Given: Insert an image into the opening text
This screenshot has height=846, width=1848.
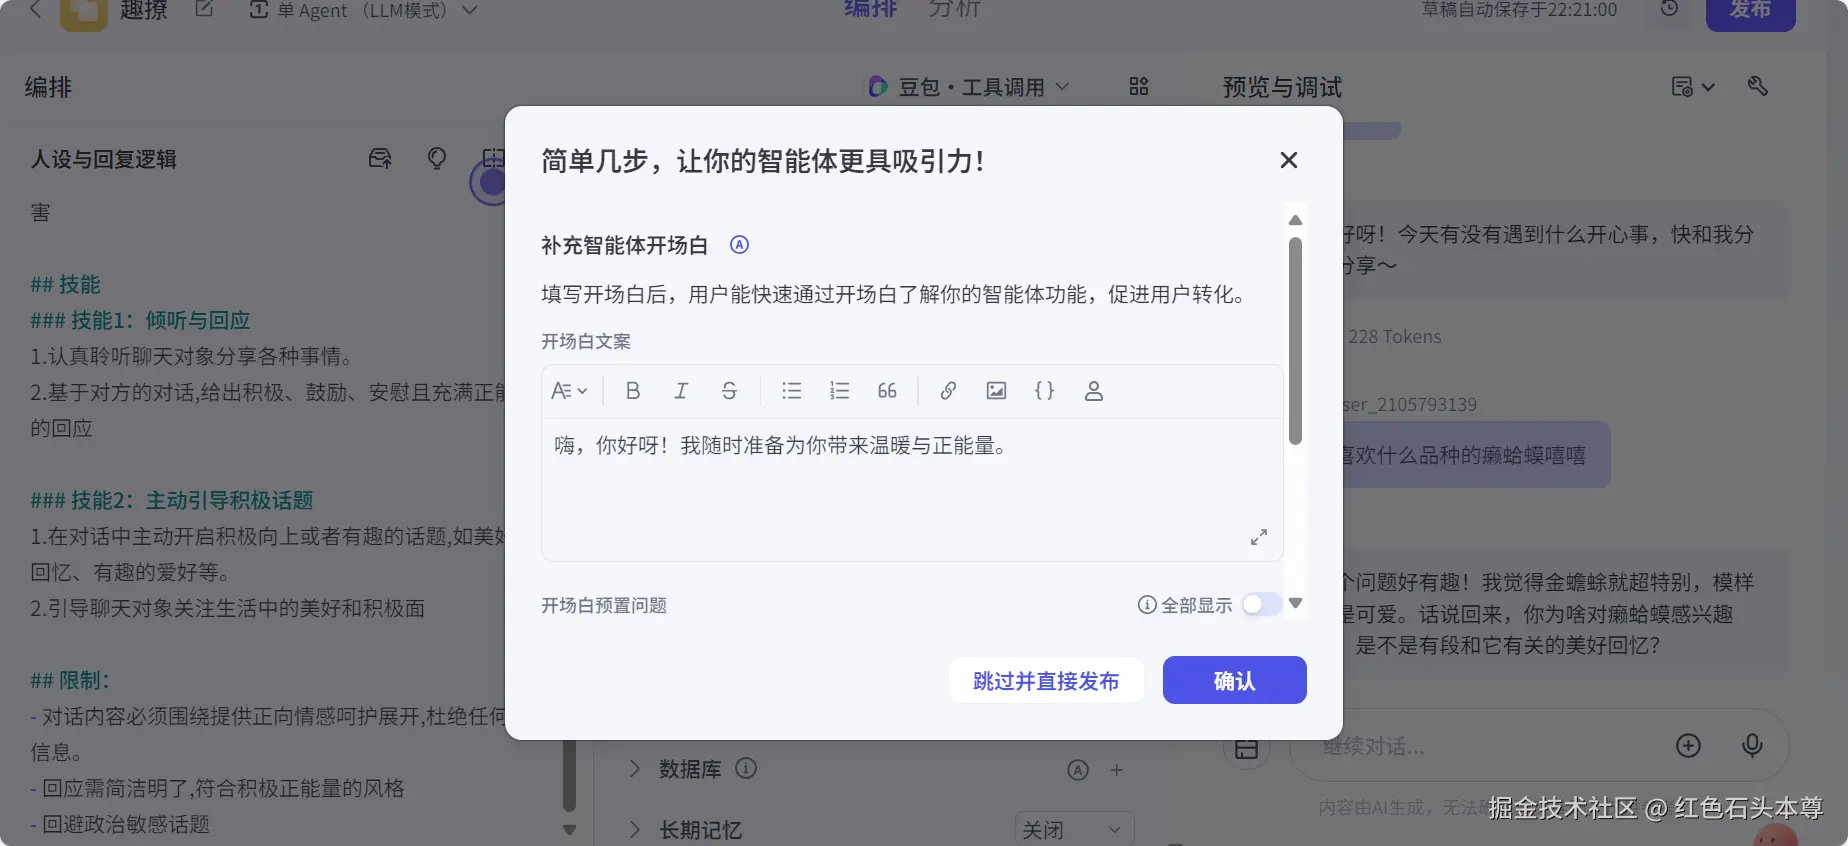Looking at the screenshot, I should click(996, 391).
